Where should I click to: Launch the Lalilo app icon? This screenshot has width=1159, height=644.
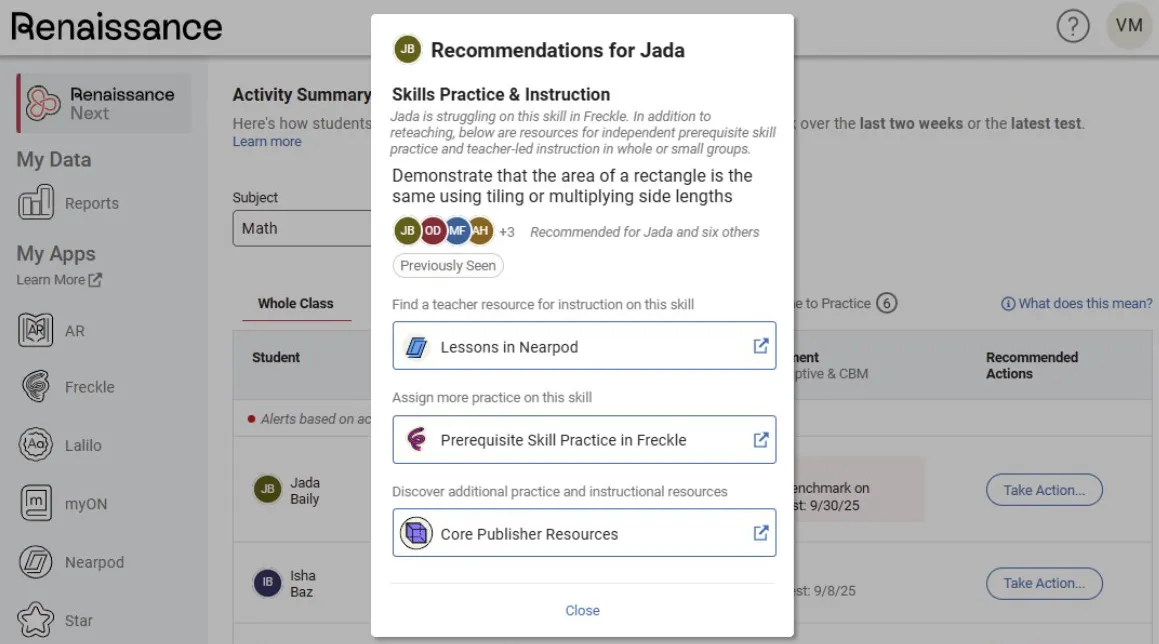click(36, 445)
